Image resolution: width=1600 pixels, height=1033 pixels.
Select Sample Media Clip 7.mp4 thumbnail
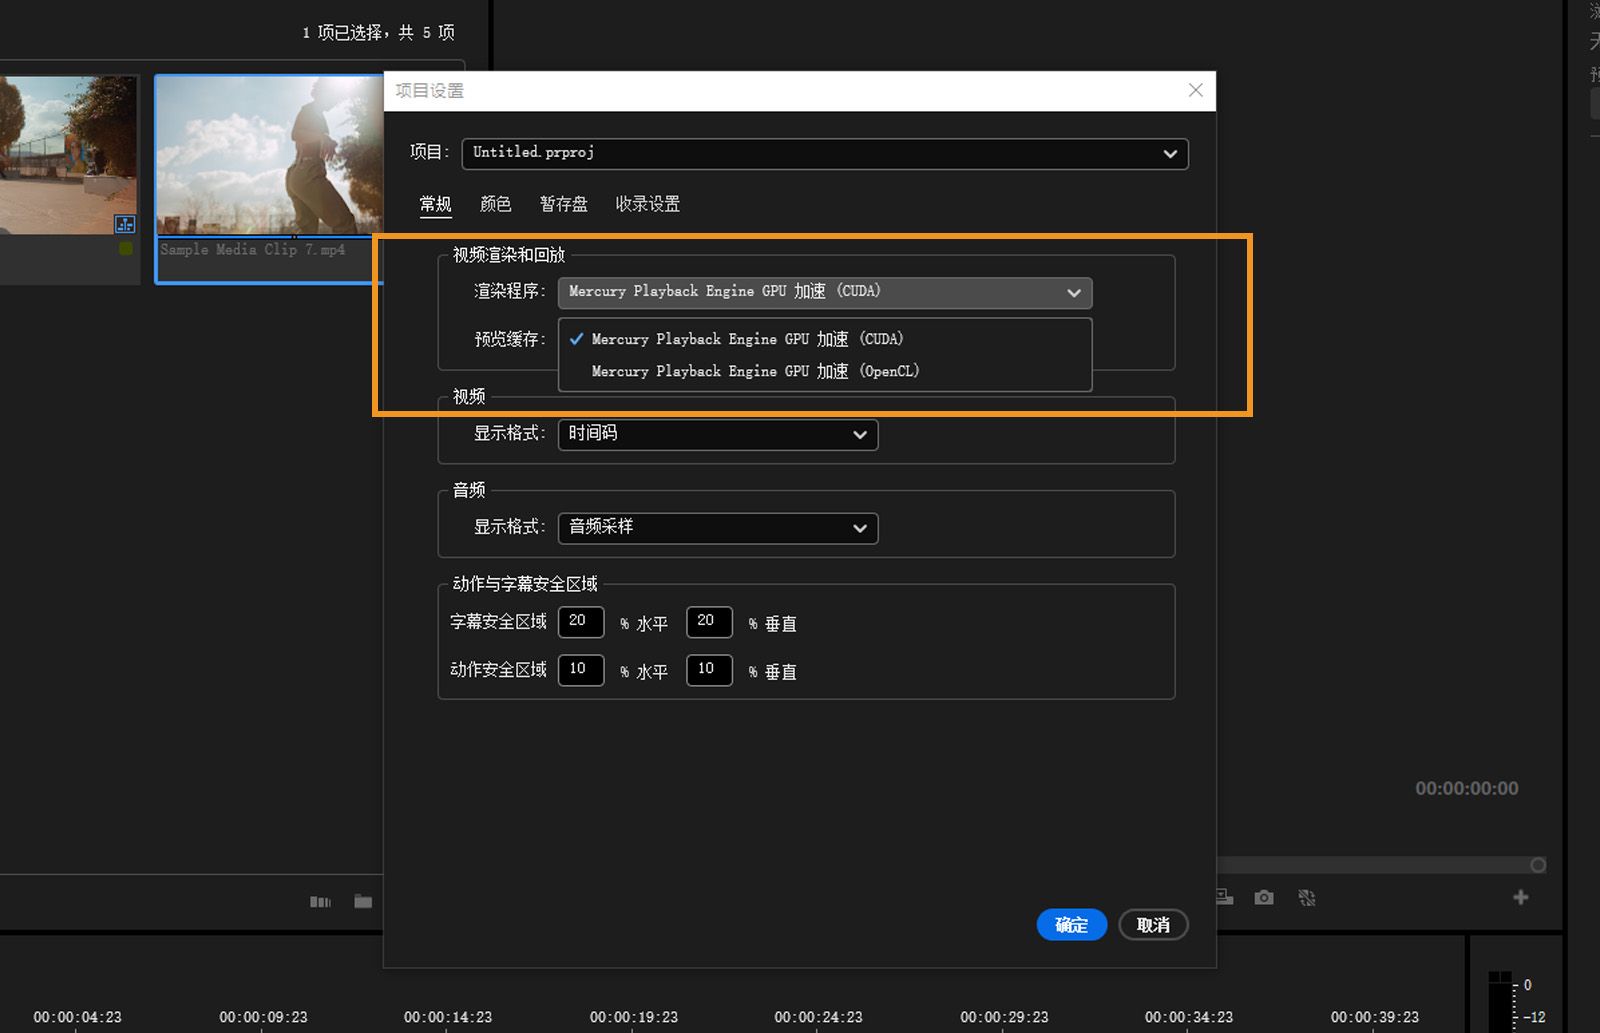pos(269,156)
